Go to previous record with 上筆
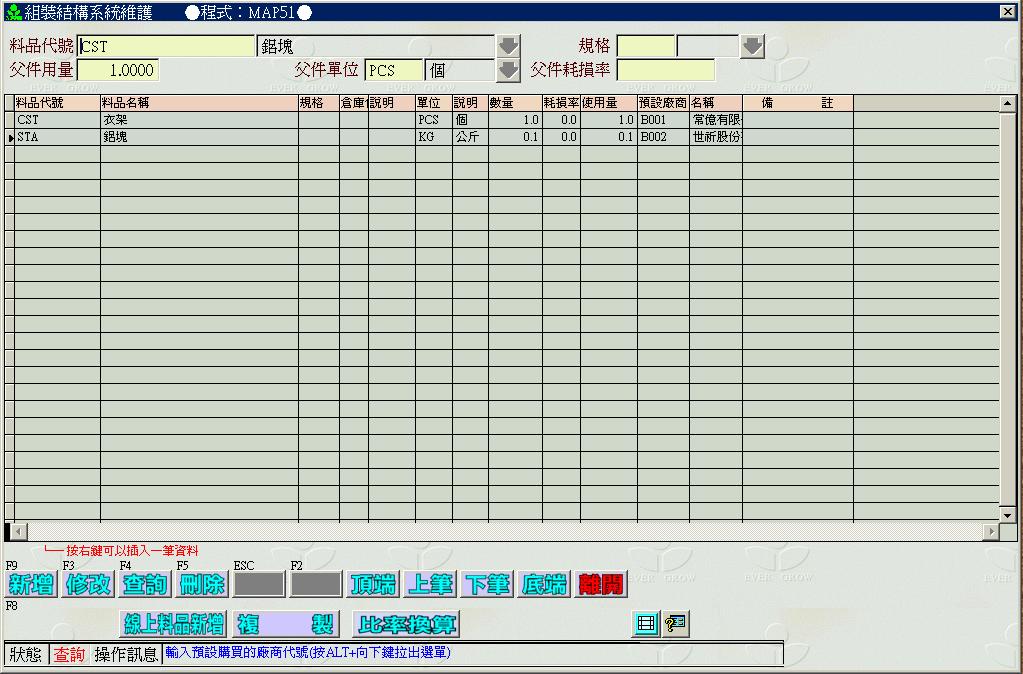 431,585
